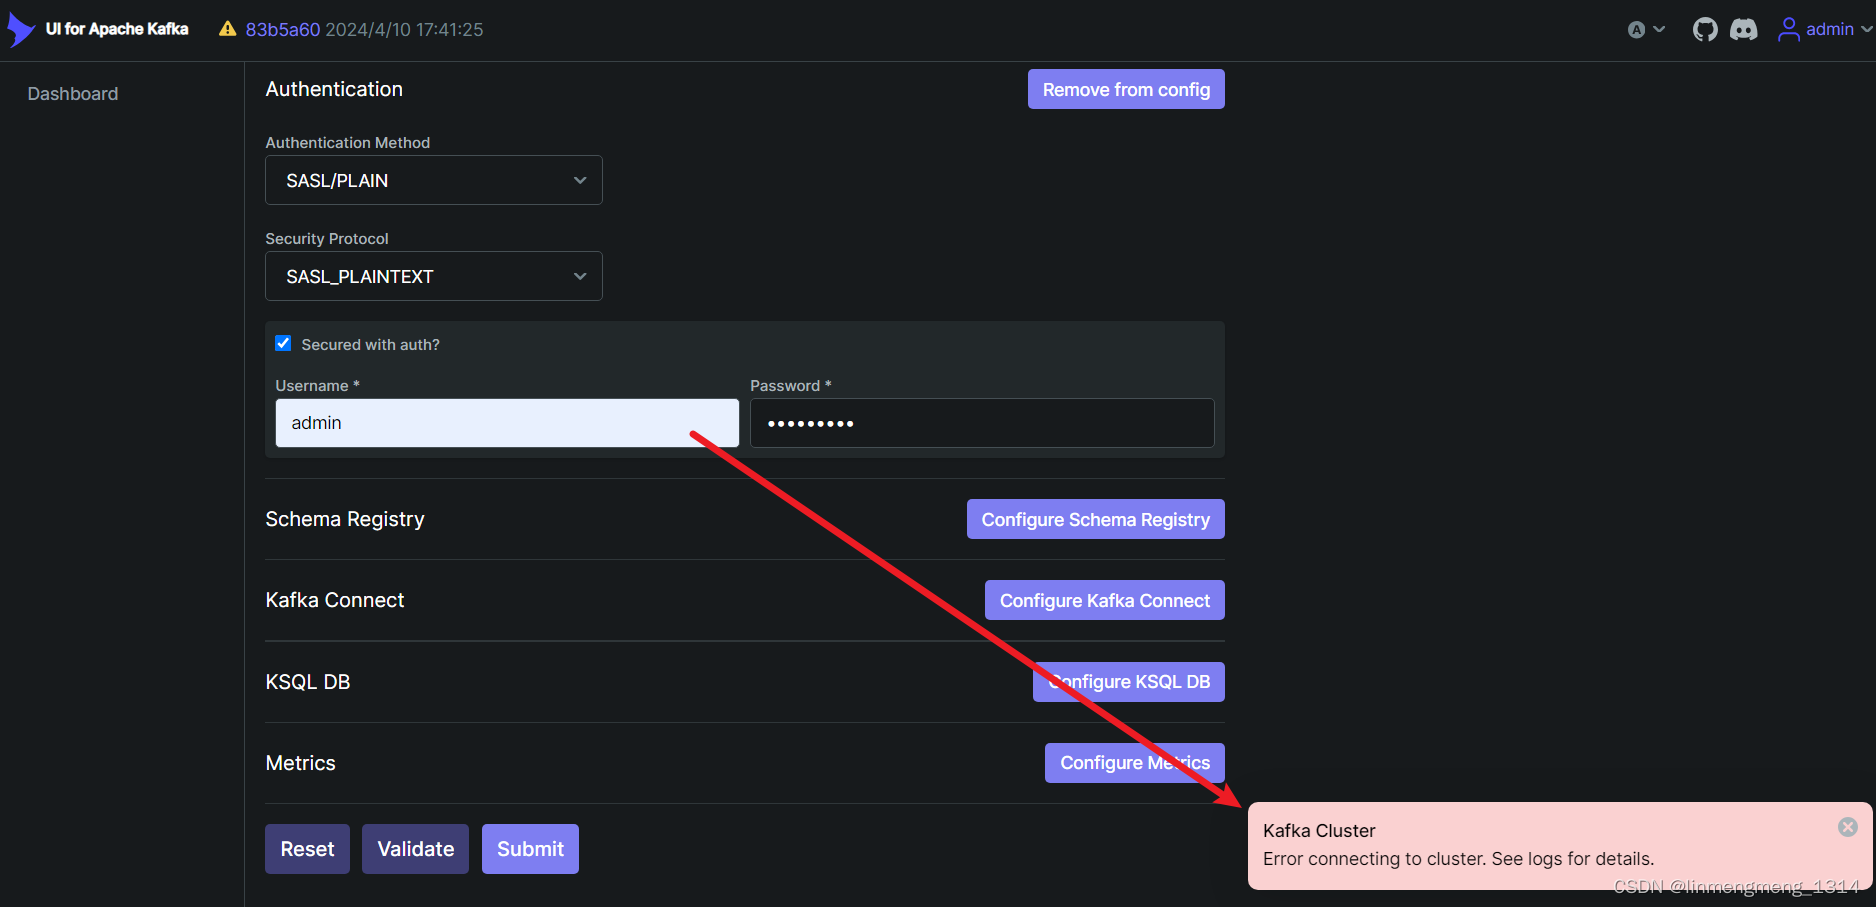The width and height of the screenshot is (1876, 907).
Task: Click the Validate button
Action: (415, 849)
